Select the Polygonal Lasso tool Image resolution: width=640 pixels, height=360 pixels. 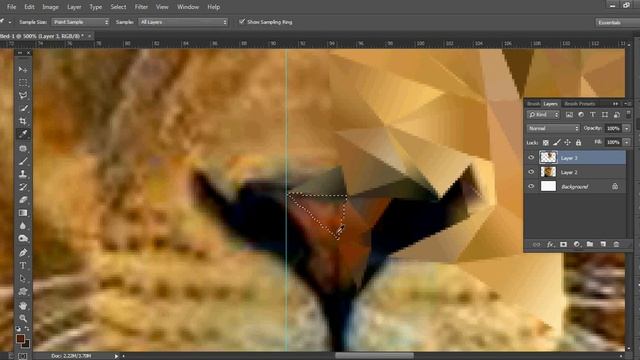(23, 96)
